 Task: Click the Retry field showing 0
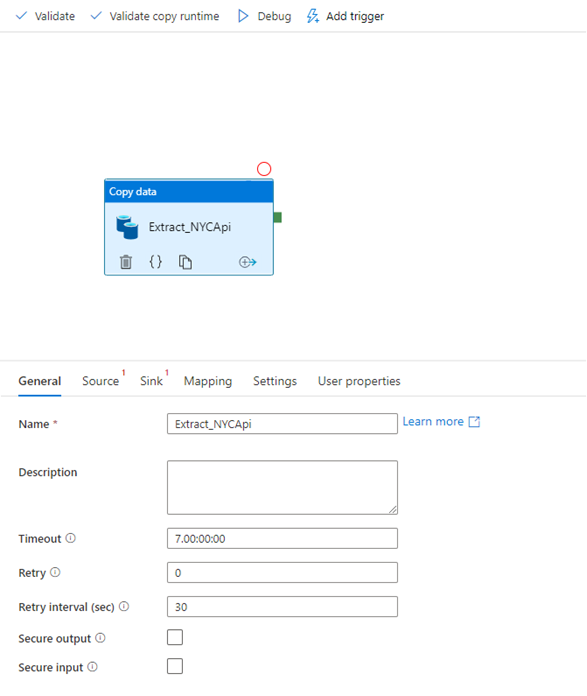282,573
